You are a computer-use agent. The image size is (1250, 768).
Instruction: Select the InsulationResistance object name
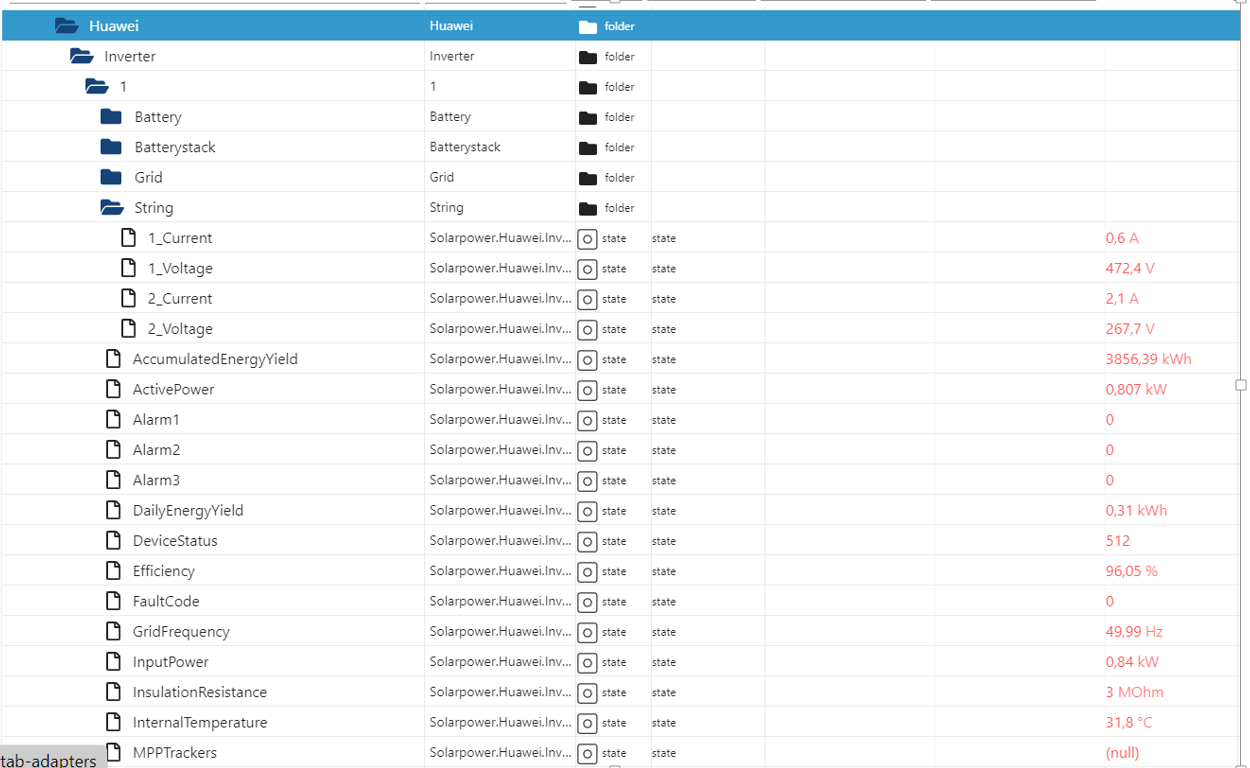200,692
